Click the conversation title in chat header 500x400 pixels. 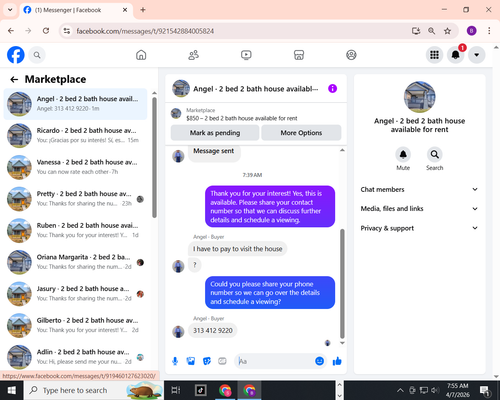coord(256,89)
